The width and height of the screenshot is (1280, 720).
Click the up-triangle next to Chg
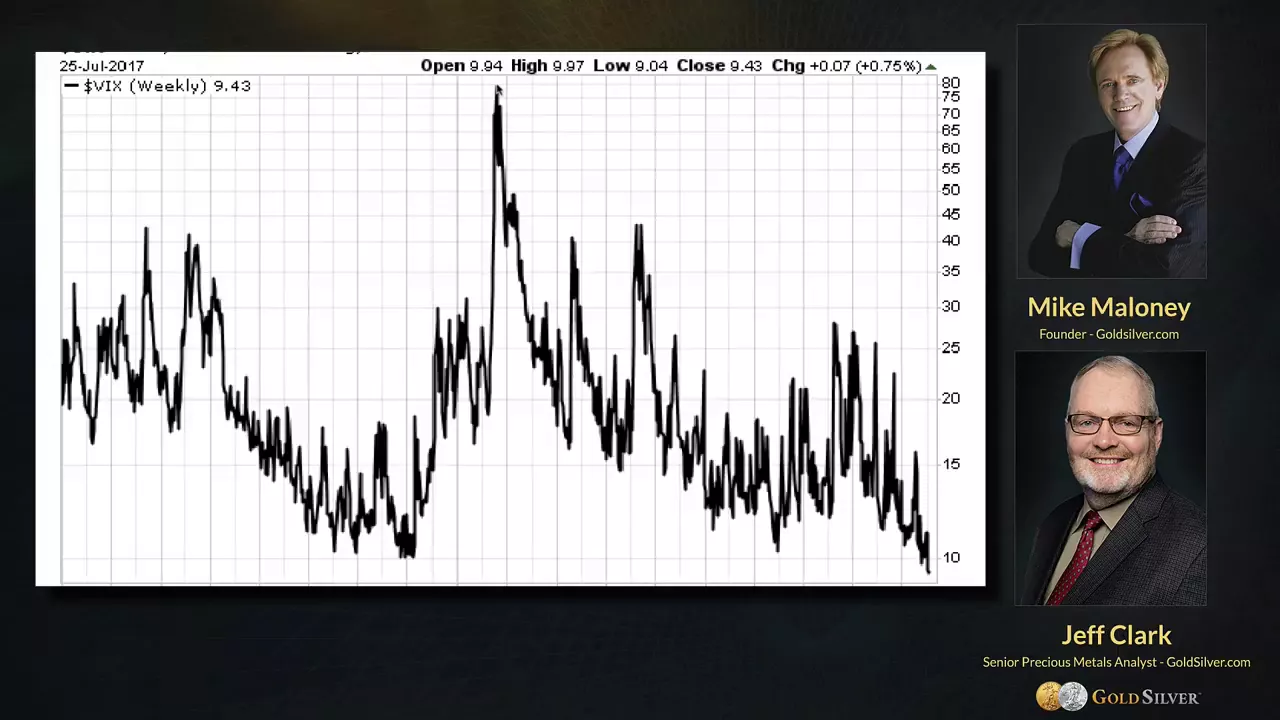[931, 66]
